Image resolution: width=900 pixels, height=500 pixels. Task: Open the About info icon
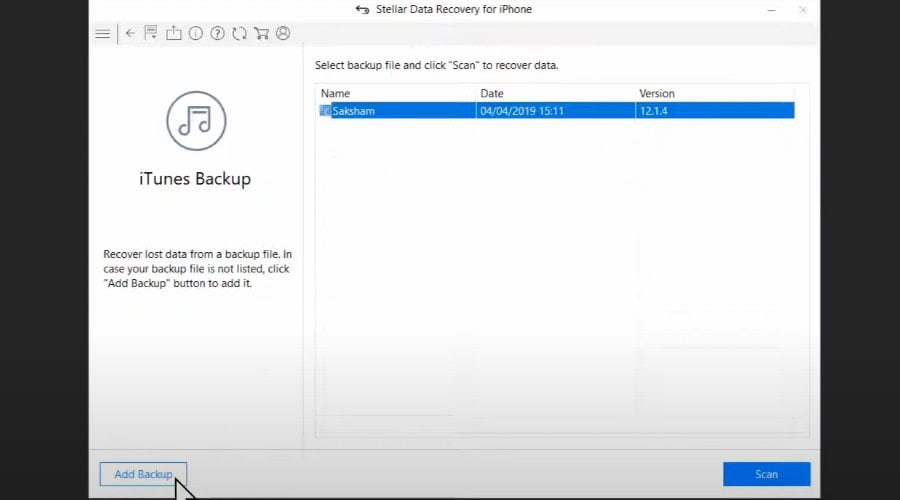tap(196, 33)
